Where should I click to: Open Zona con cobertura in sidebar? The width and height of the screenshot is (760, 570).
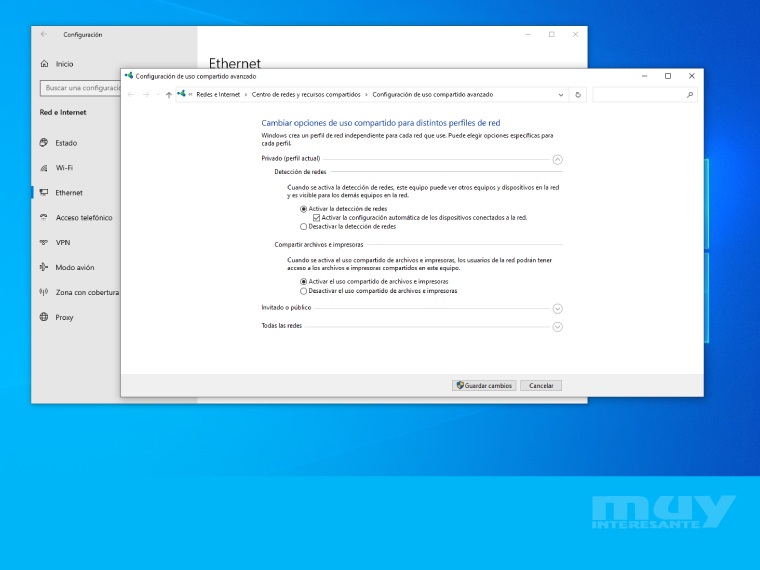(x=87, y=292)
